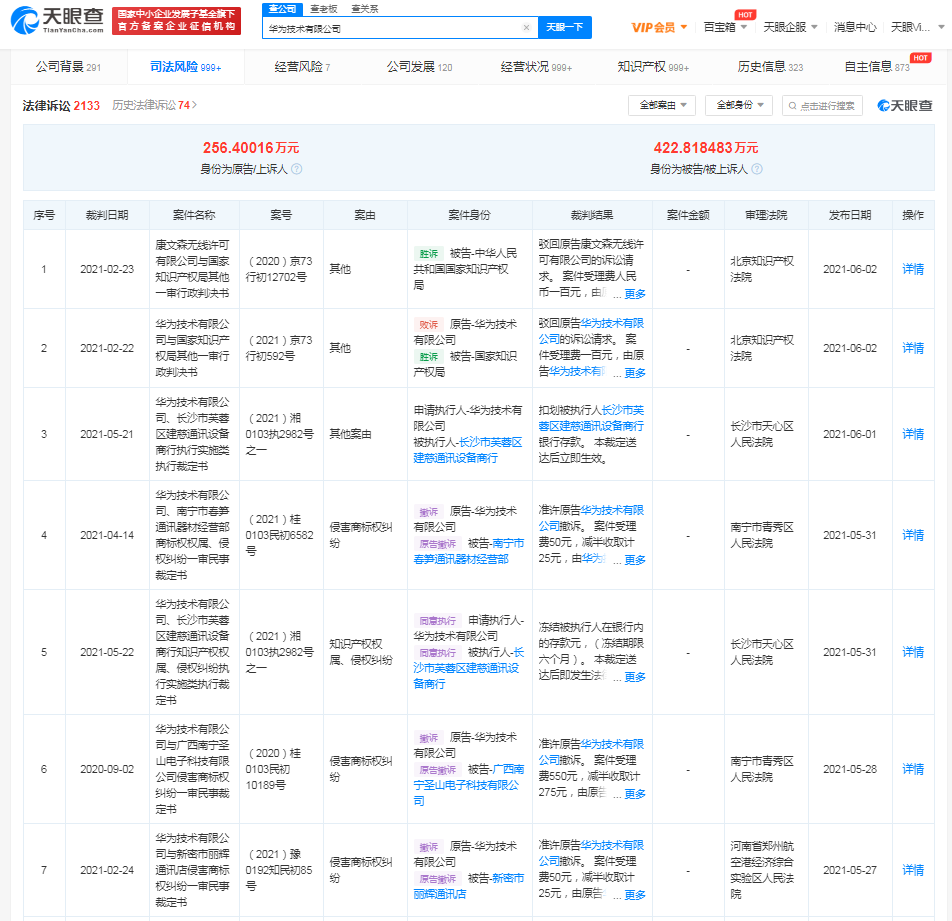
Task: Expand 更多 in row 4 judgment result
Action: click(x=635, y=560)
